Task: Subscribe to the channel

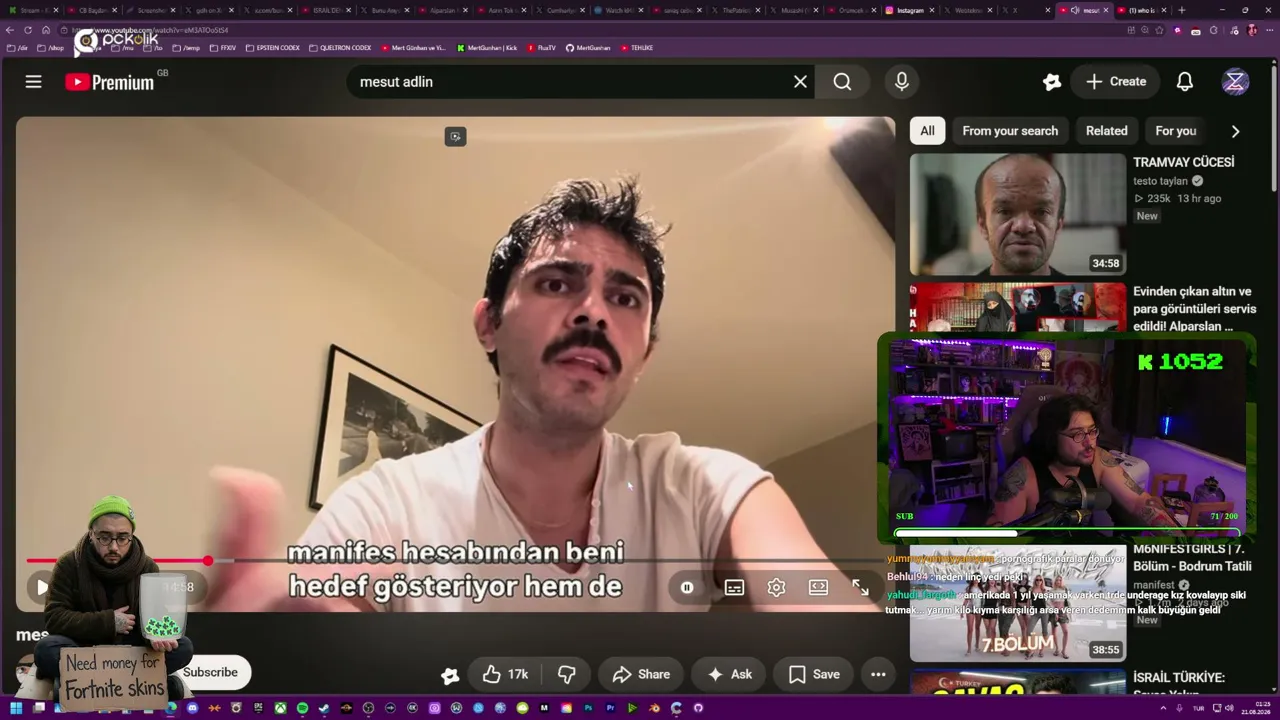Action: 210,673
